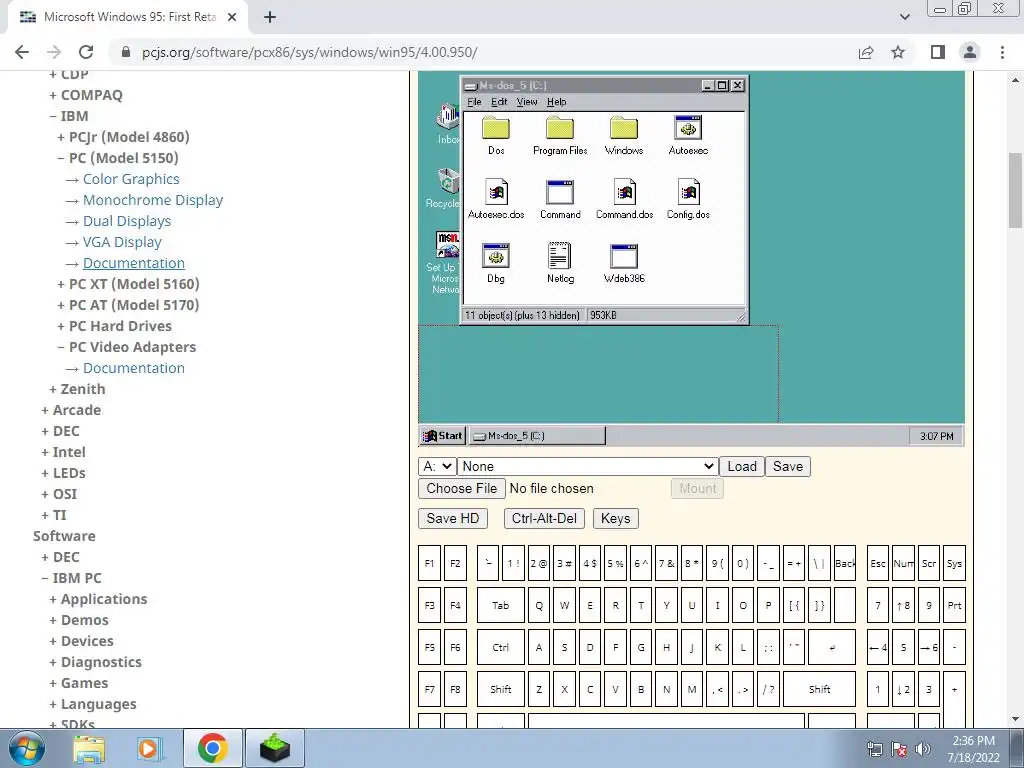Click the Save button
This screenshot has height=768, width=1024.
click(788, 466)
